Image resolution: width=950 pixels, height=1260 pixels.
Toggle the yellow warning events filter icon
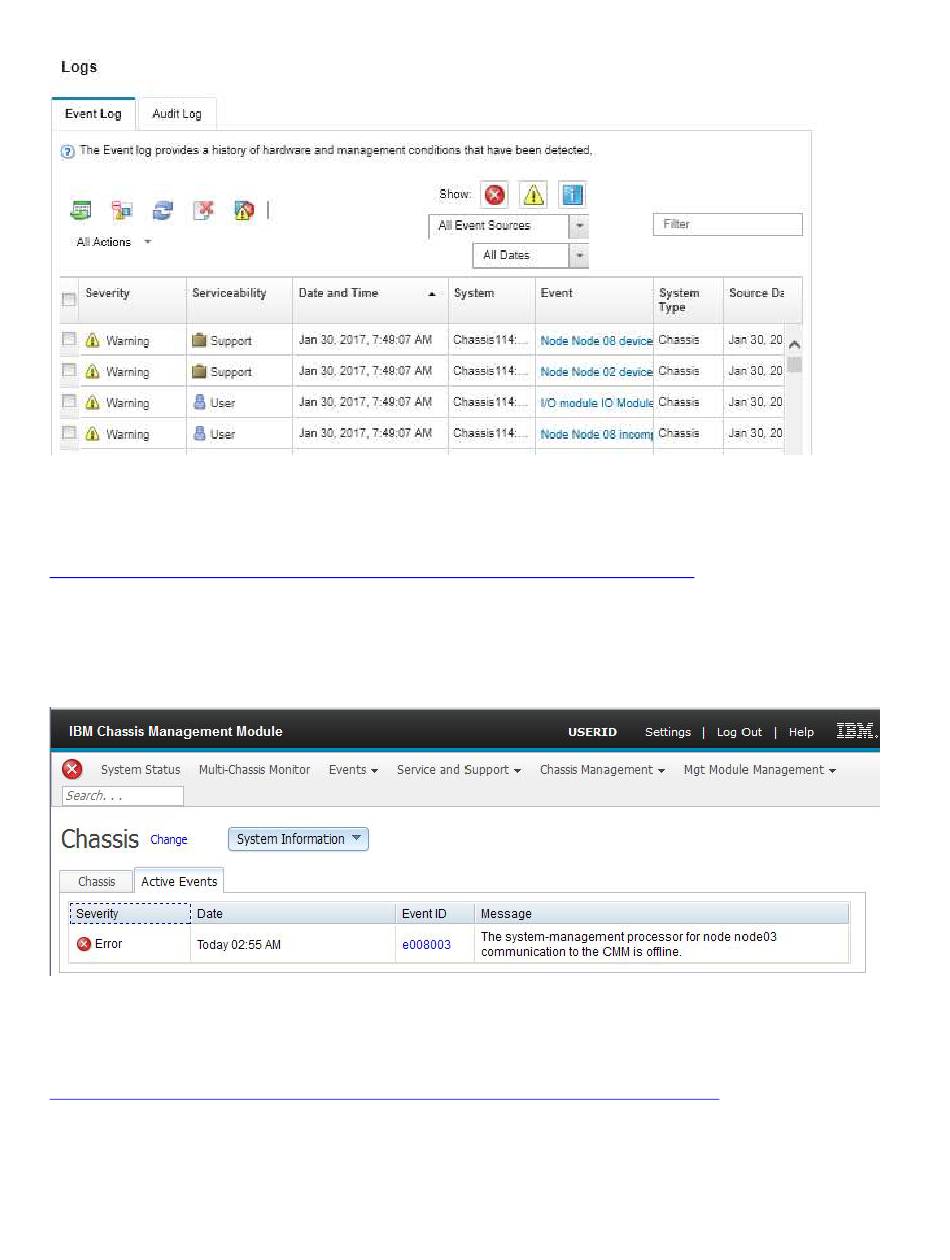(533, 194)
